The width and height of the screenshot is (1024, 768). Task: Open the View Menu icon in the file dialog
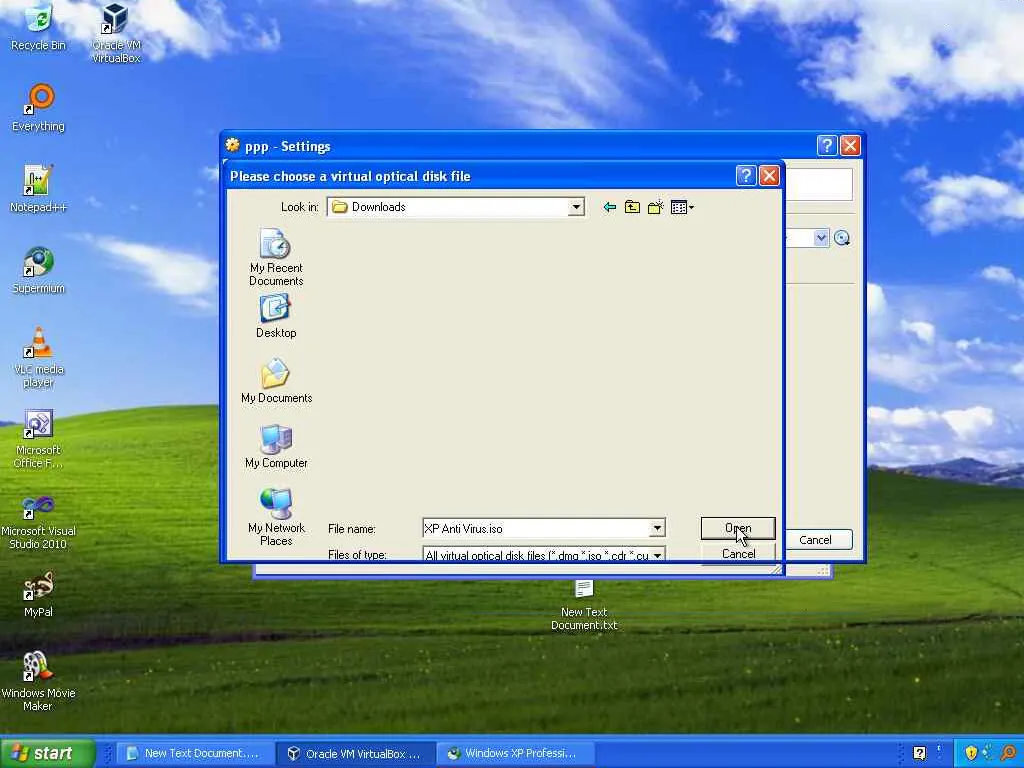682,207
